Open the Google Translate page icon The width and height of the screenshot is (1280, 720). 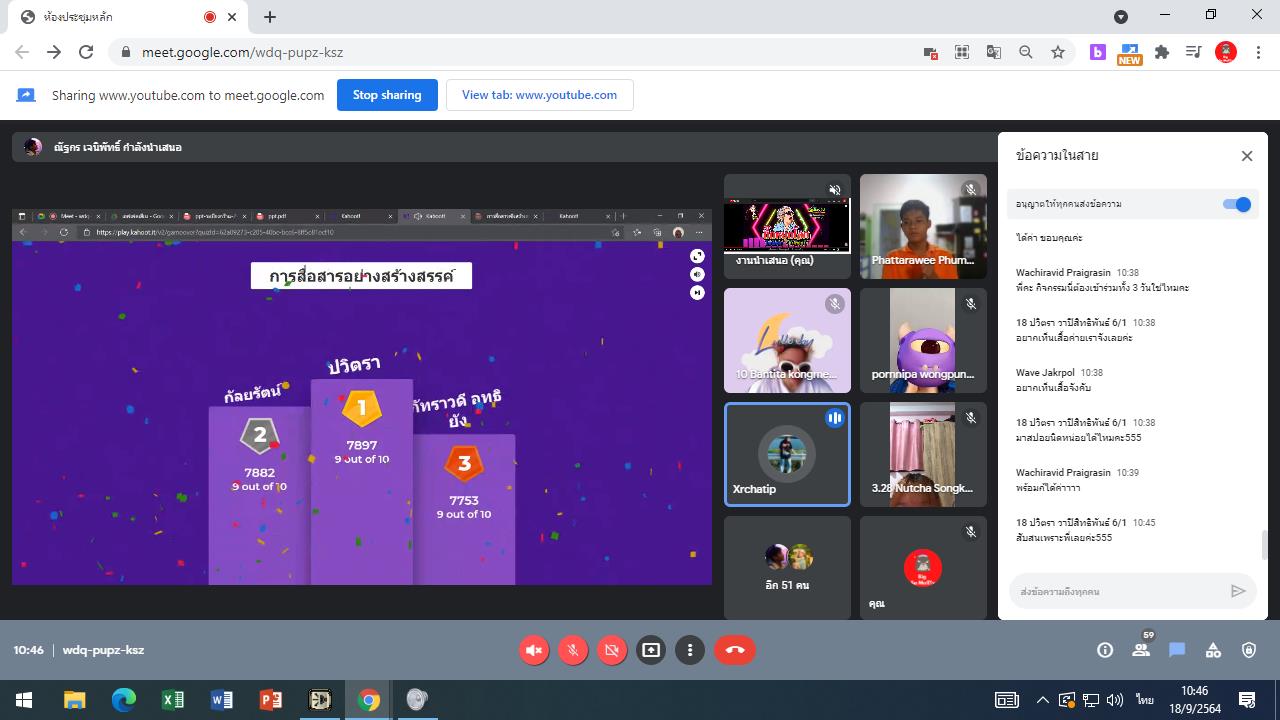pyautogui.click(x=994, y=52)
